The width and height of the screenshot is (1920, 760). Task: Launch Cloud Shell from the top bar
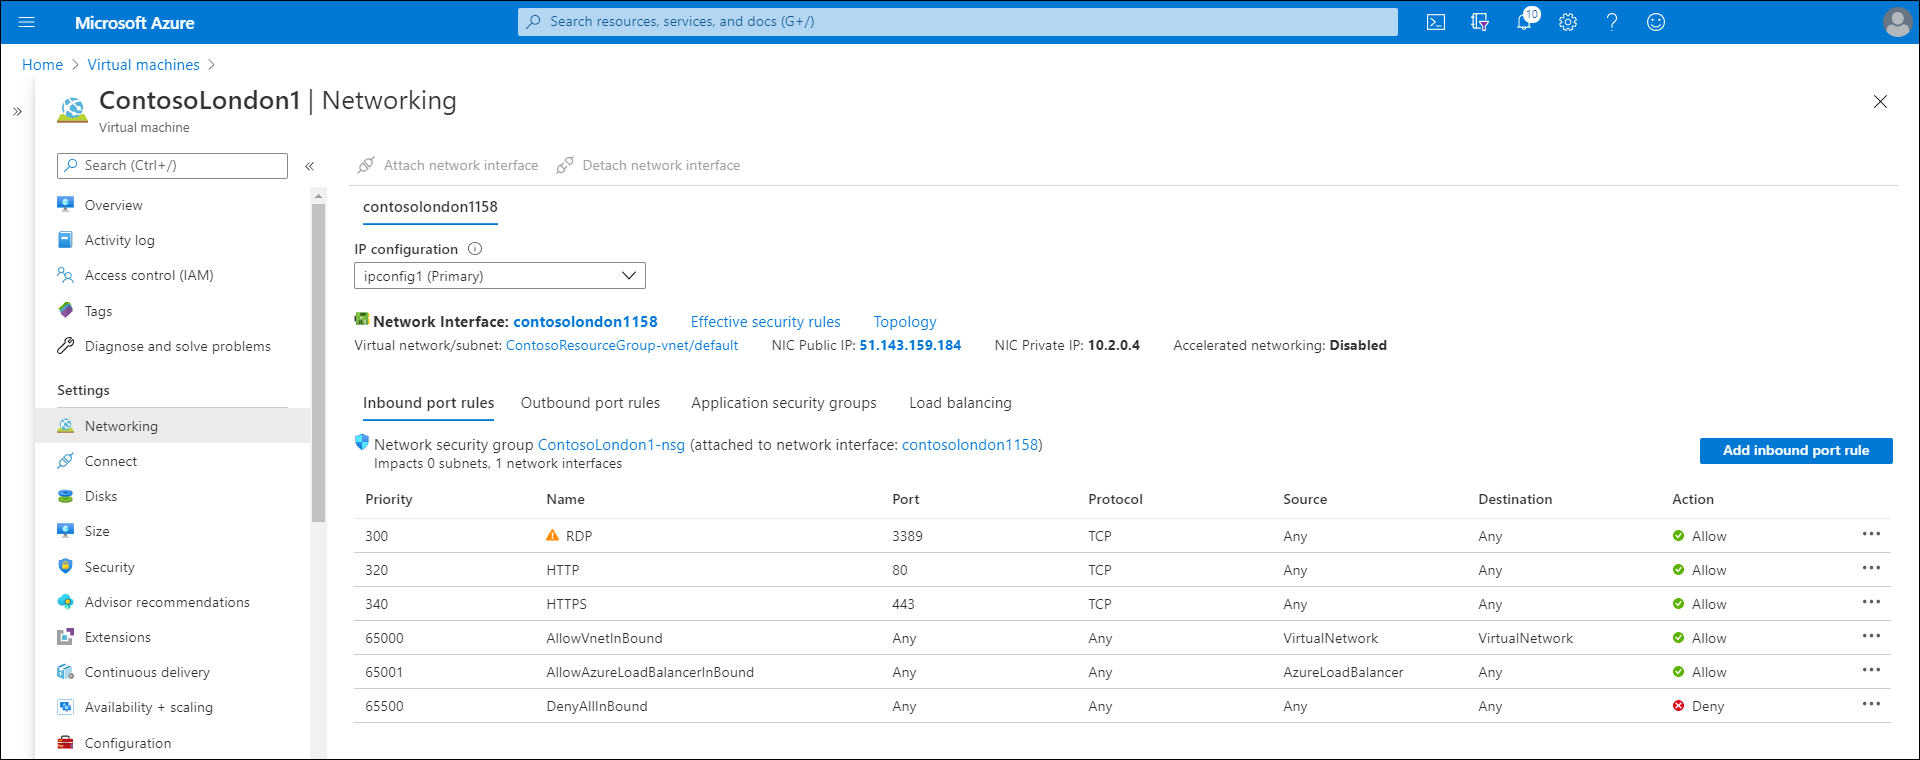(x=1436, y=22)
